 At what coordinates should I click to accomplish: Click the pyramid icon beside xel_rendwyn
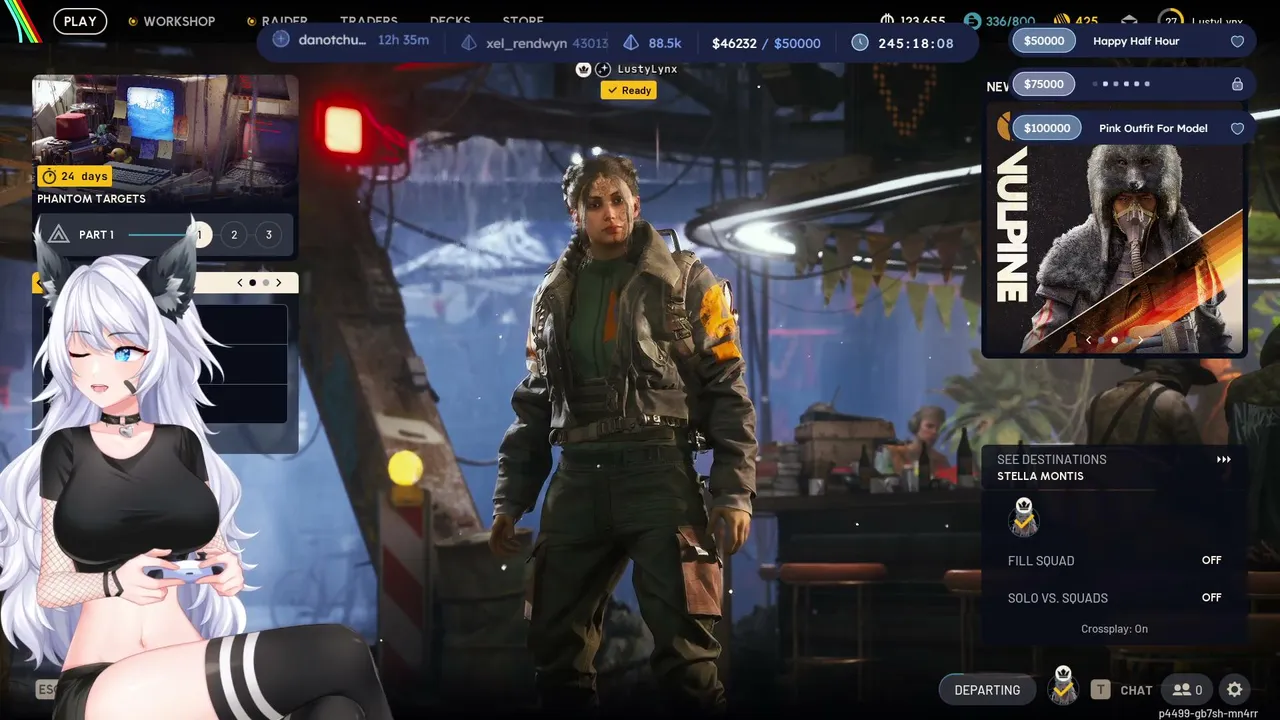(469, 43)
